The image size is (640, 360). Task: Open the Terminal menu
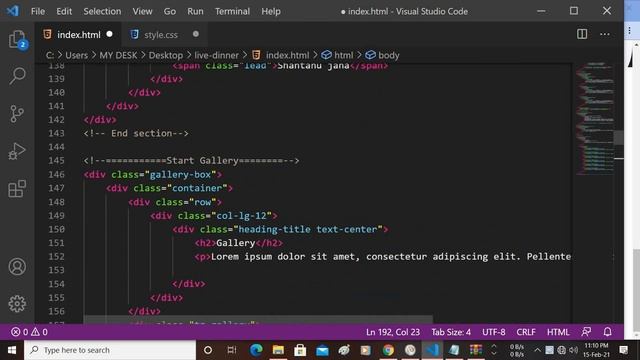pos(232,11)
